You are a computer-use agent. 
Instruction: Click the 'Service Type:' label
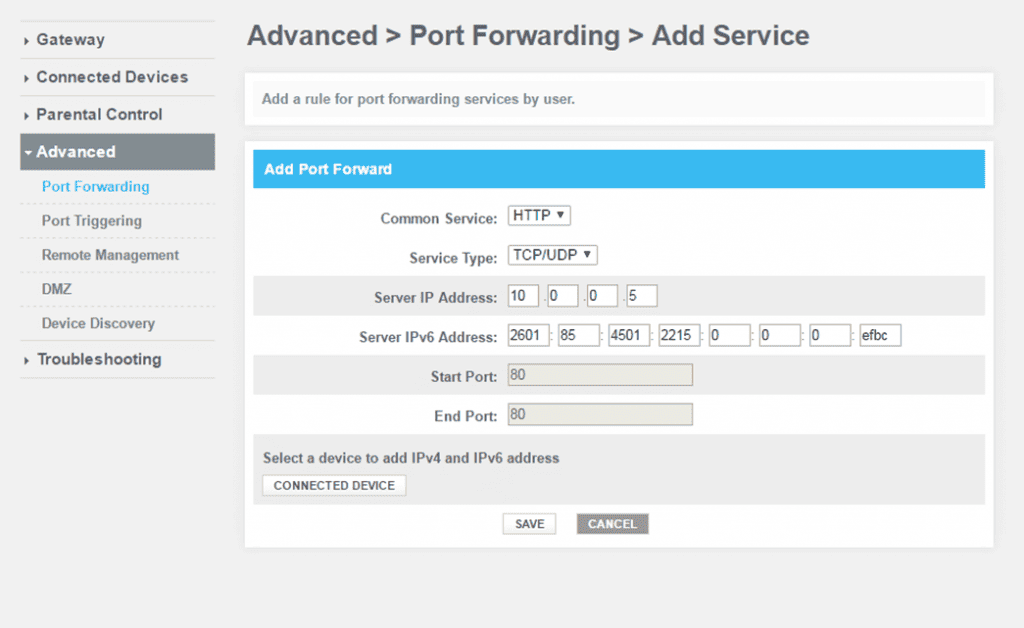coord(453,259)
